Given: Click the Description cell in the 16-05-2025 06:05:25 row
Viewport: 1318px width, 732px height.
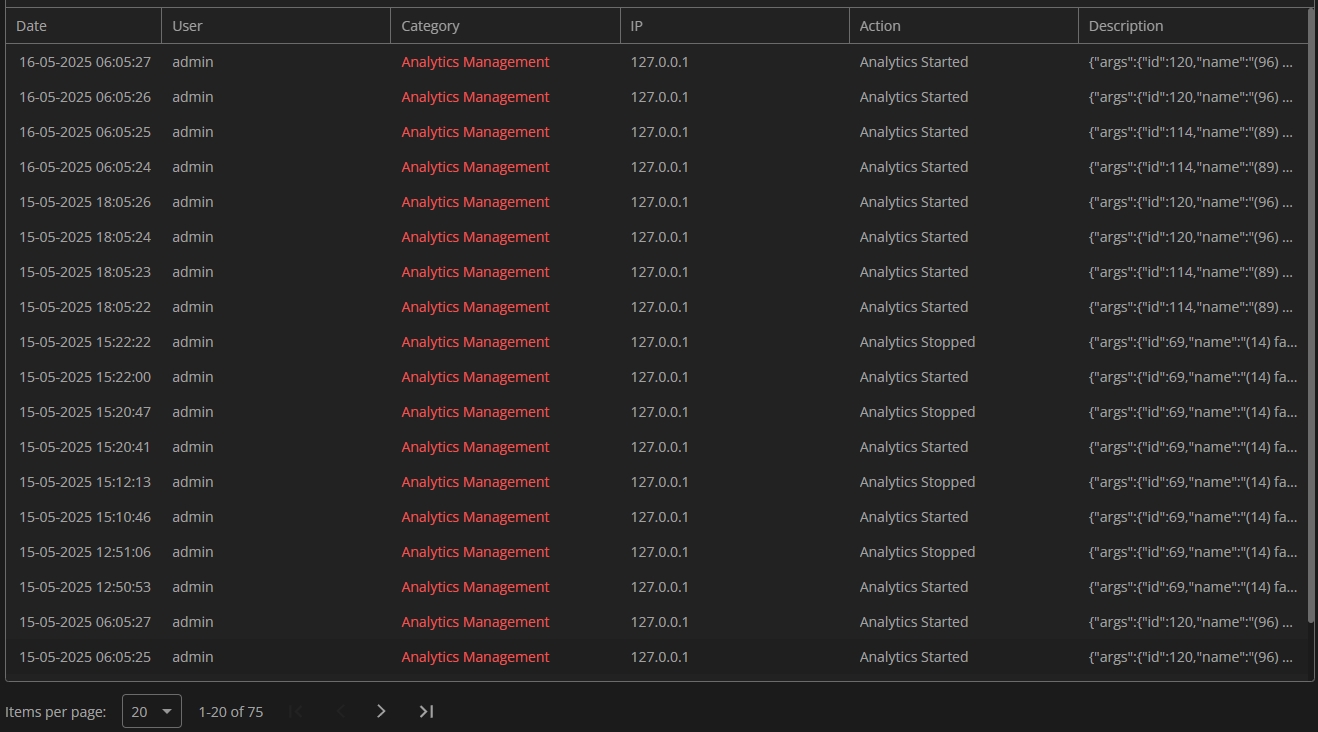Looking at the screenshot, I should (x=1191, y=132).
